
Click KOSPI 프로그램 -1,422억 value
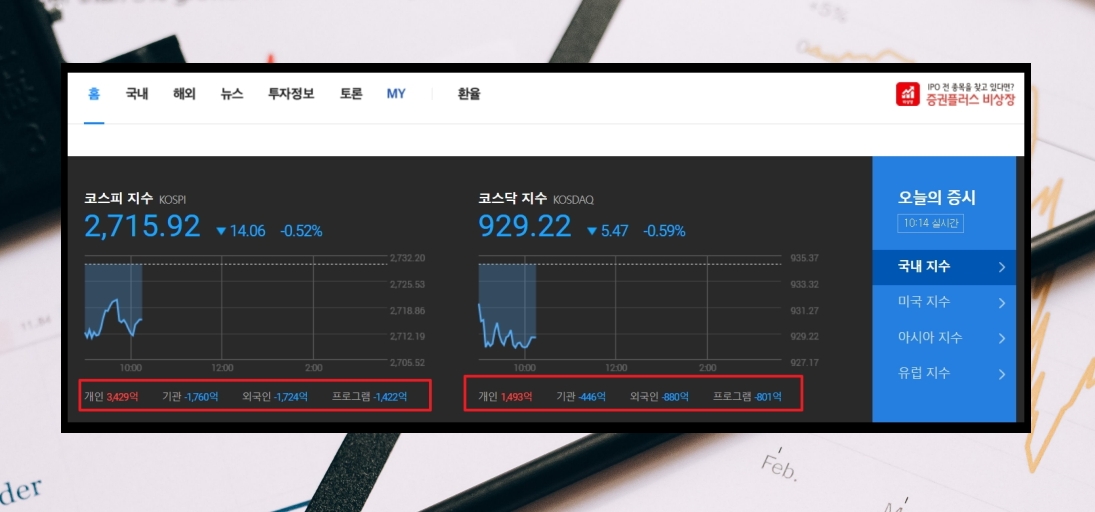coord(390,397)
